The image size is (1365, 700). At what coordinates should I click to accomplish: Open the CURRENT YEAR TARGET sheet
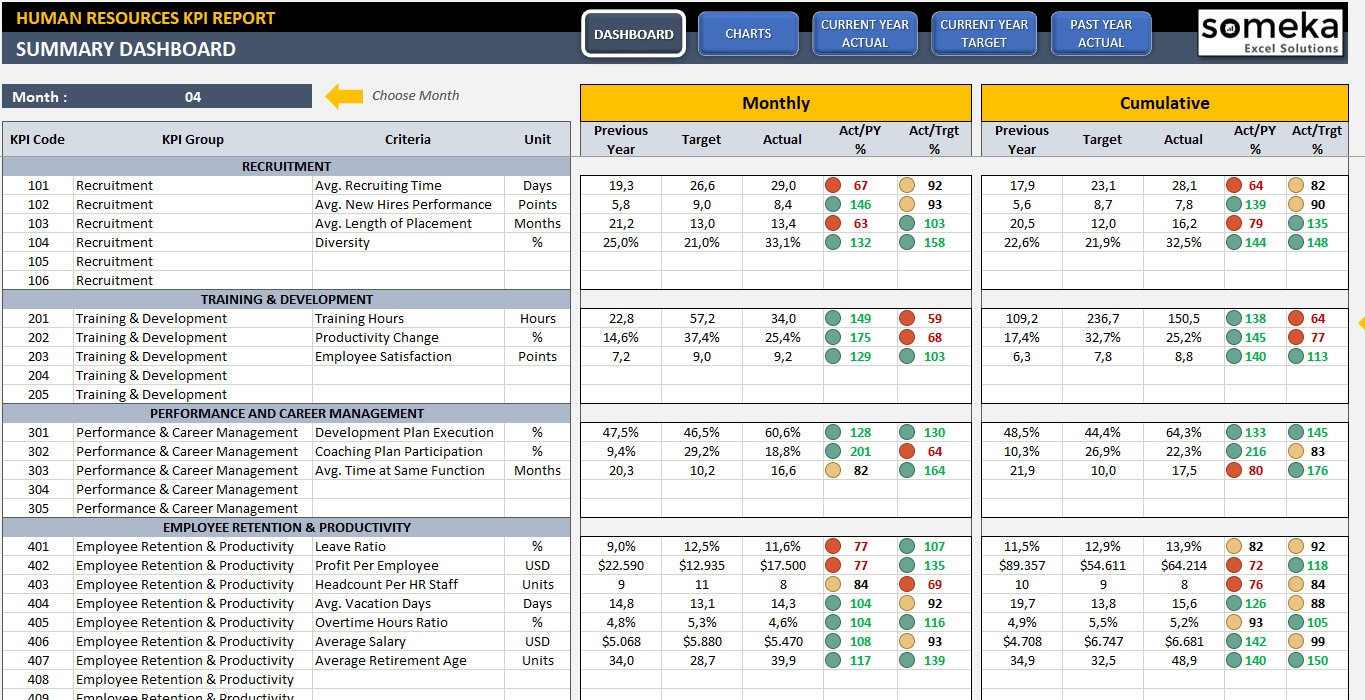(983, 33)
